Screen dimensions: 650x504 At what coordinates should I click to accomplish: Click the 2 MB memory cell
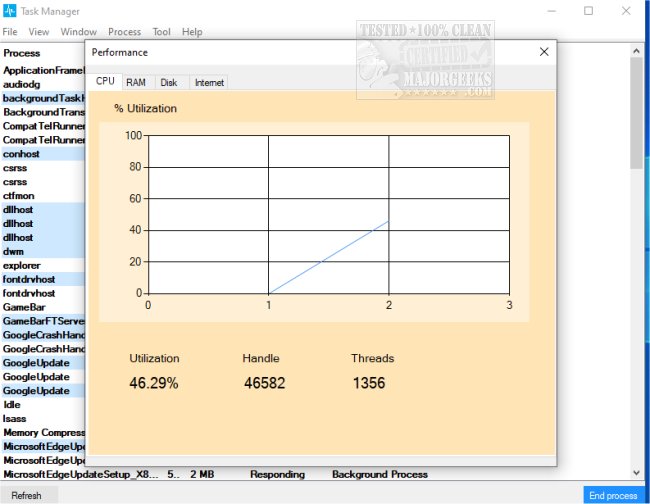(x=202, y=474)
